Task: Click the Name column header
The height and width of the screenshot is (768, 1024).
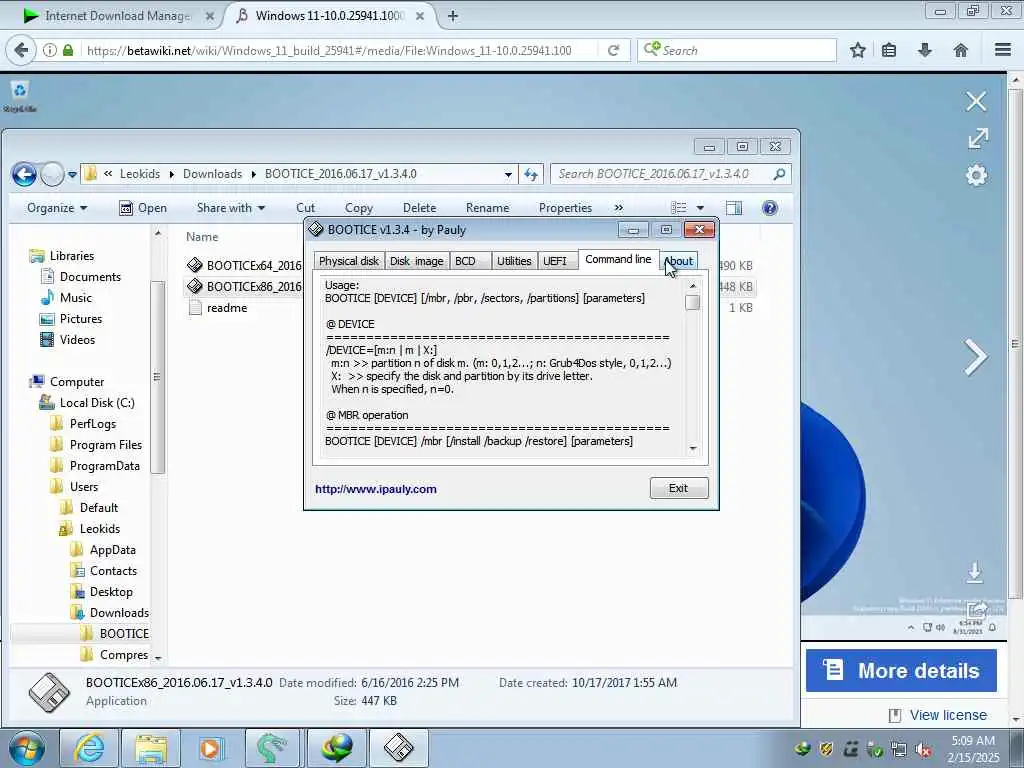Action: (202, 237)
